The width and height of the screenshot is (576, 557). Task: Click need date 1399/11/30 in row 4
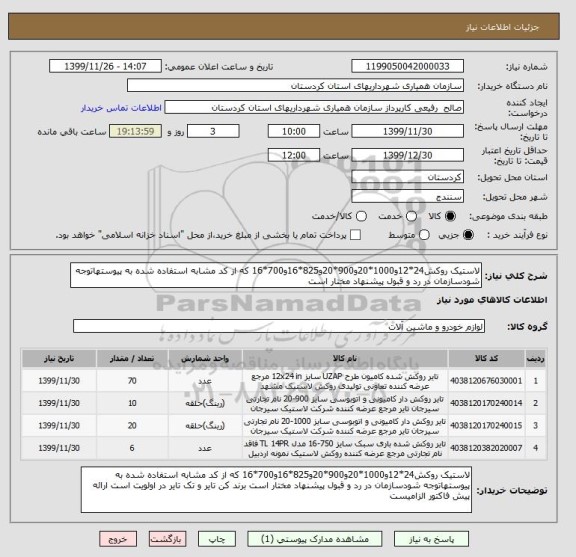coord(59,448)
